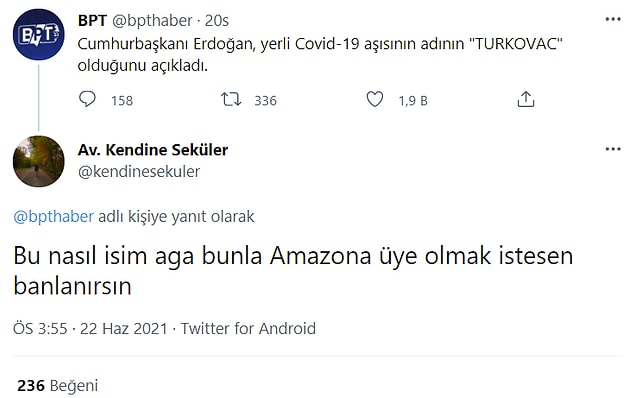Click the Twitter for Android source link
The height and width of the screenshot is (398, 635).
point(248,328)
